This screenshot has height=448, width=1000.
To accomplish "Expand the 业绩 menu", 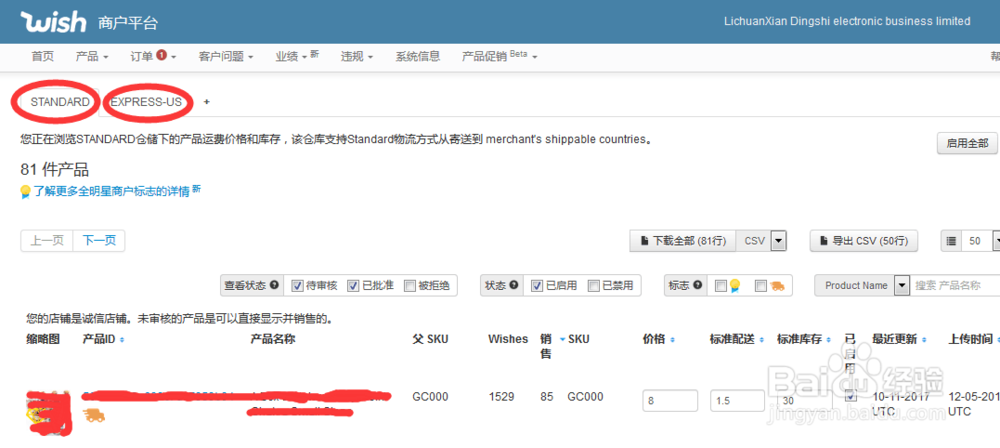I will tap(297, 56).
